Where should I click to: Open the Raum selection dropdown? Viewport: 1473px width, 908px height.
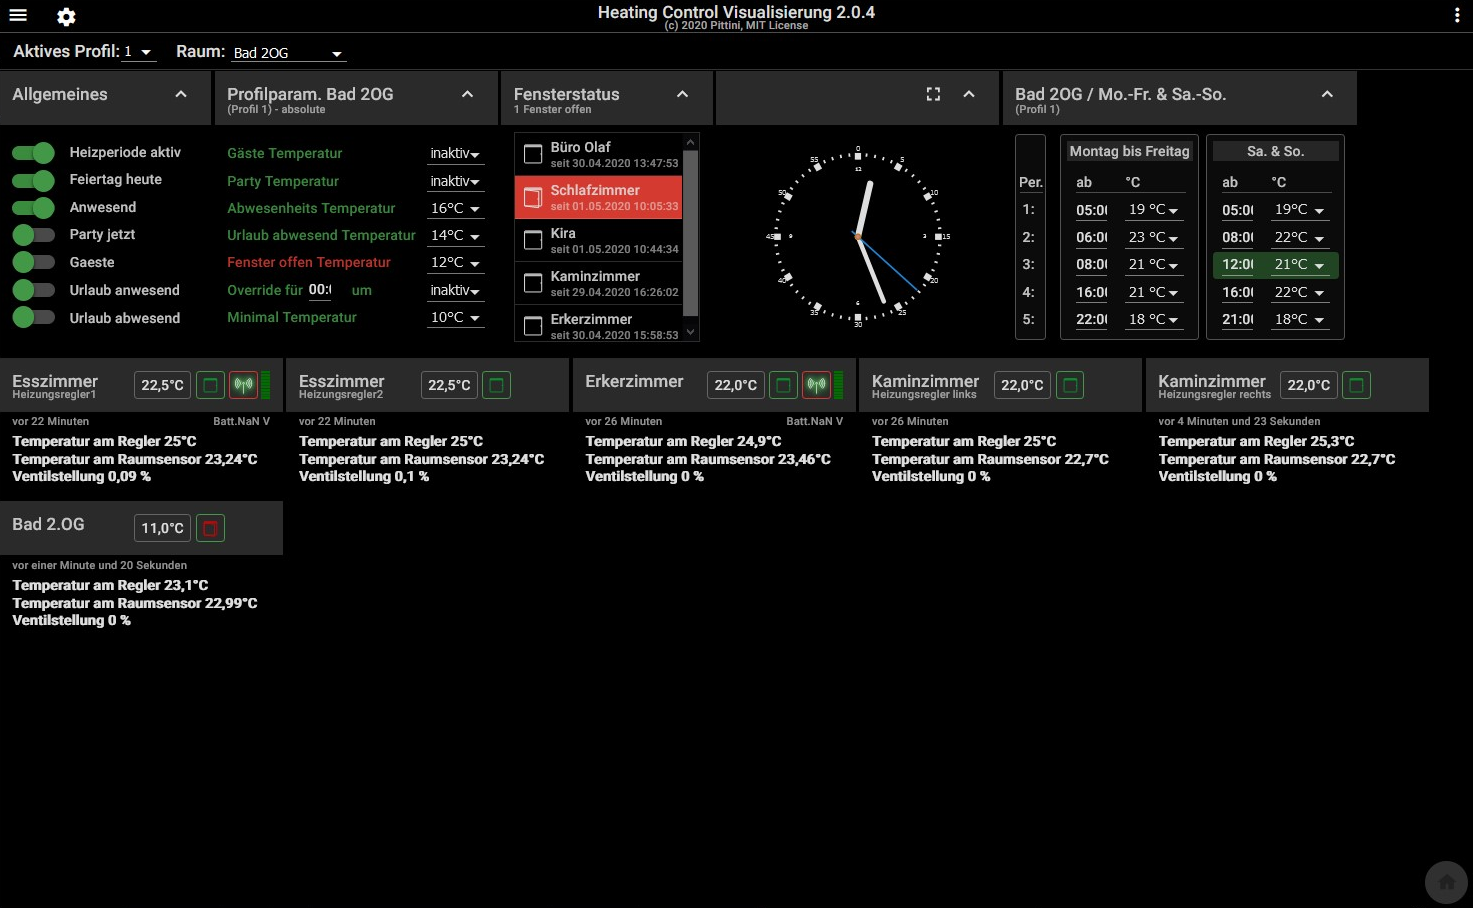(x=288, y=53)
